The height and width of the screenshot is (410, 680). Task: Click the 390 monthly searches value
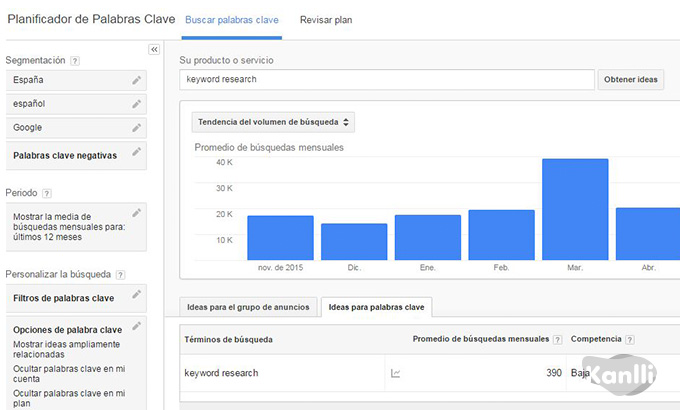tap(554, 373)
